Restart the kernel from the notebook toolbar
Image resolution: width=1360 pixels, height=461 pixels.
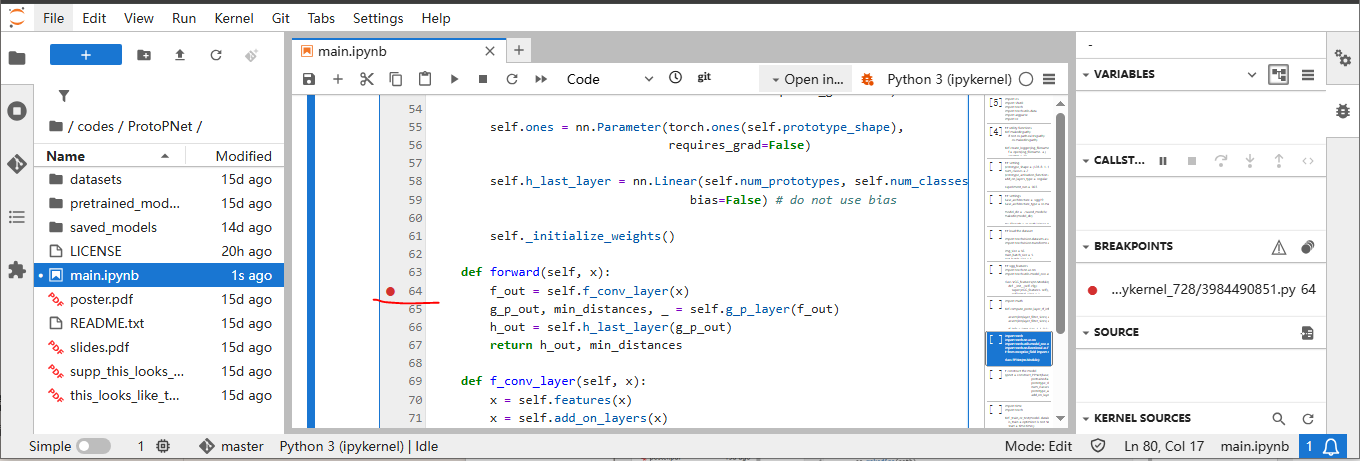512,79
